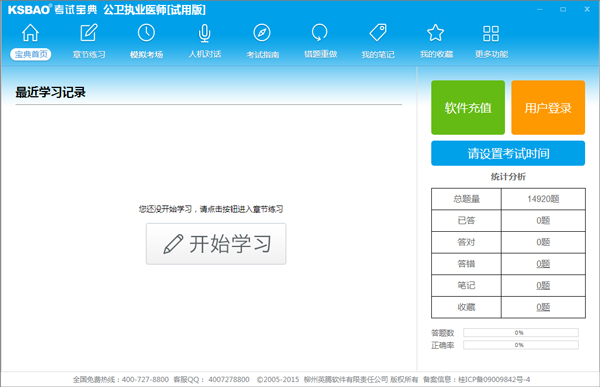This screenshot has width=600, height=387.
Task: Click the 客服QQ 4007278800 text
Action: 211,379
